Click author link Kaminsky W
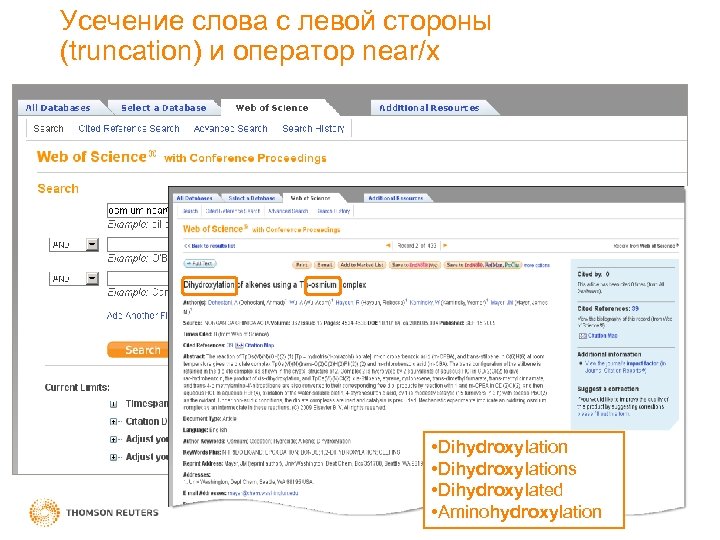Screen dimensions: 720x540 click(424, 303)
